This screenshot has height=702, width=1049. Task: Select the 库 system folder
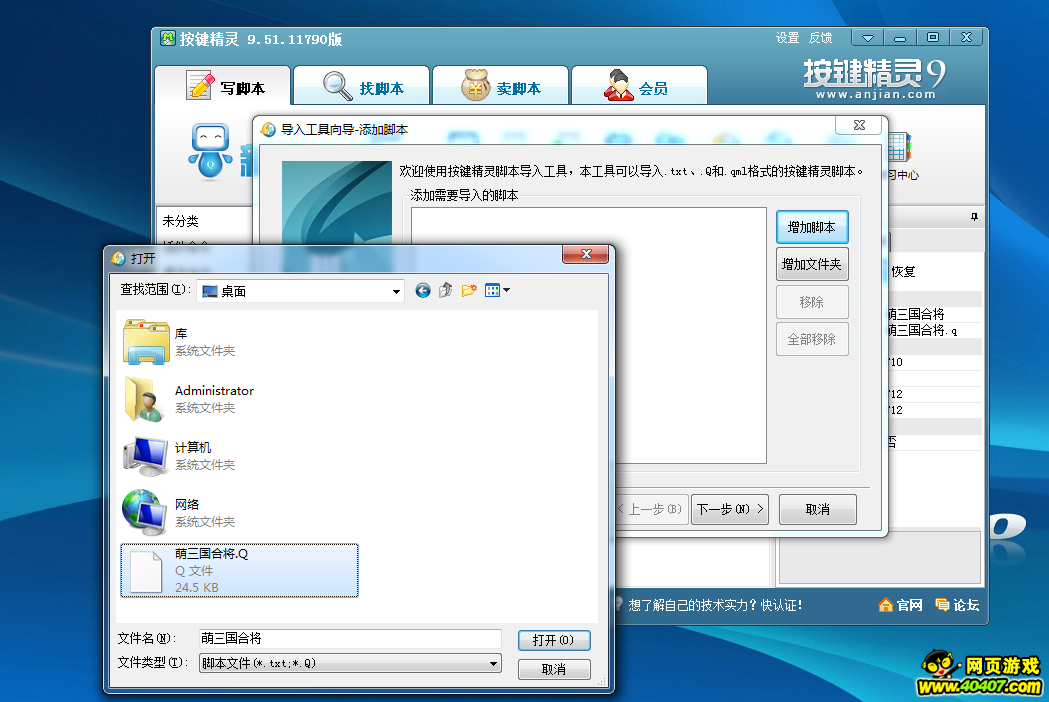(180, 342)
